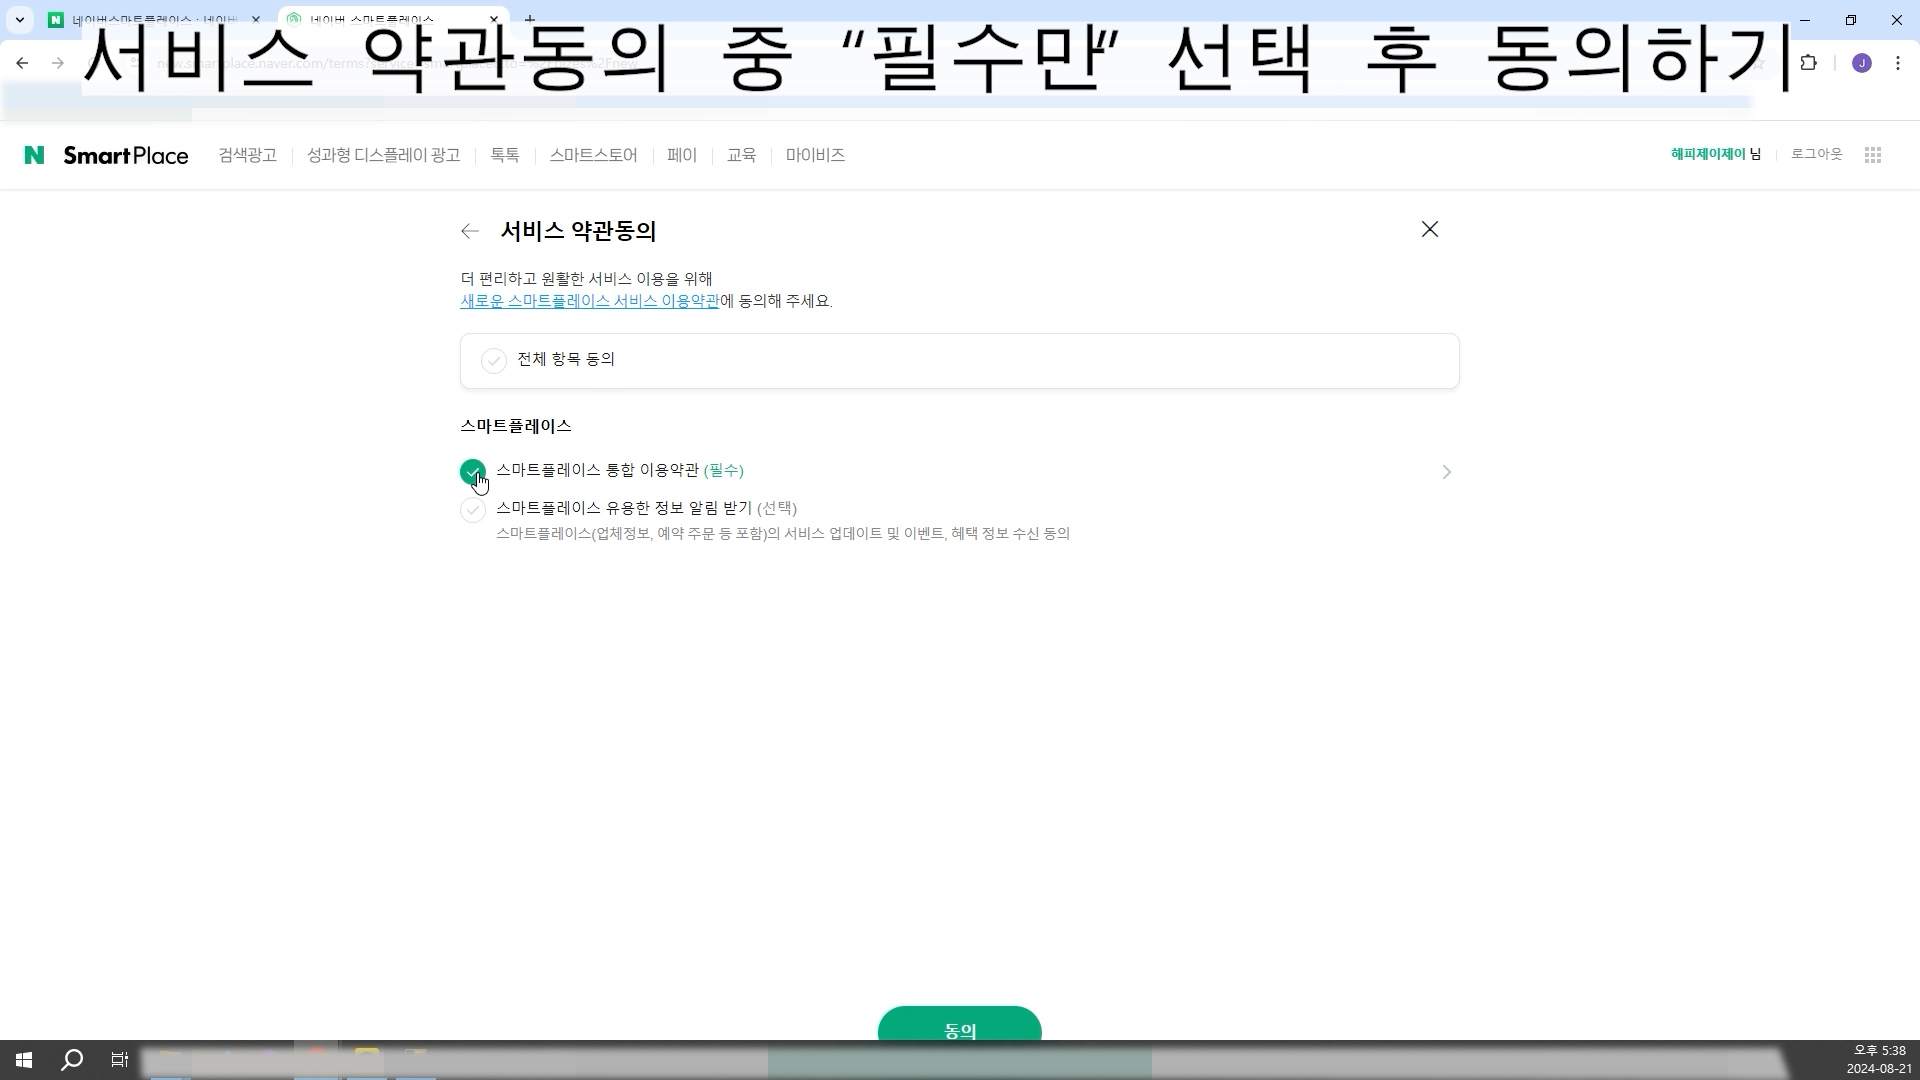Switch to the first browser tab
Viewport: 1920px width, 1080px height.
coord(150,19)
